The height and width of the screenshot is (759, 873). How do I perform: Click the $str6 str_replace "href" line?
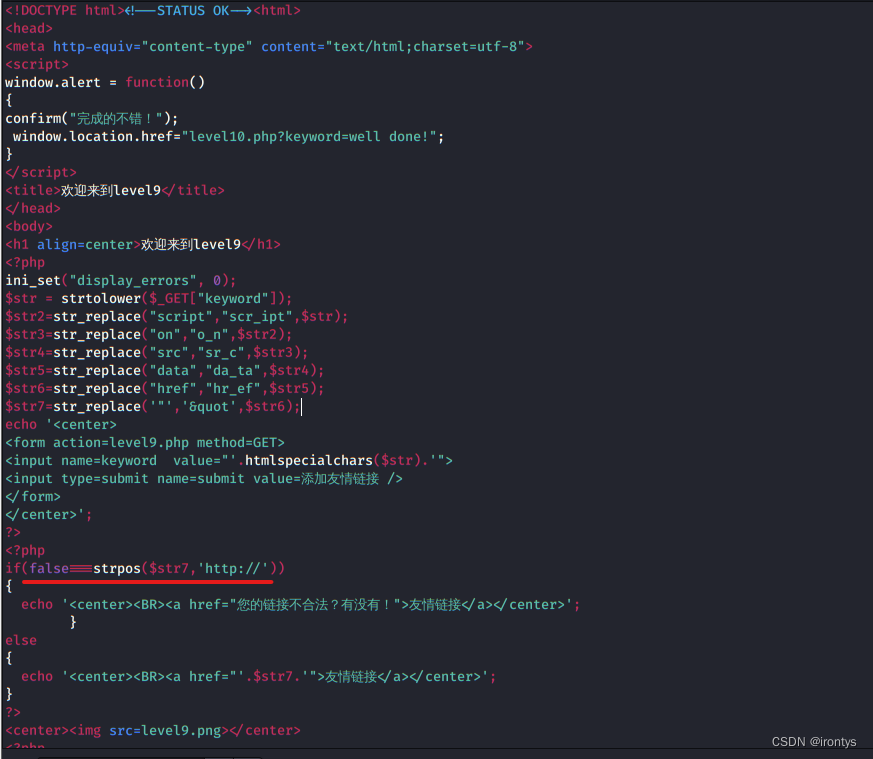point(164,388)
